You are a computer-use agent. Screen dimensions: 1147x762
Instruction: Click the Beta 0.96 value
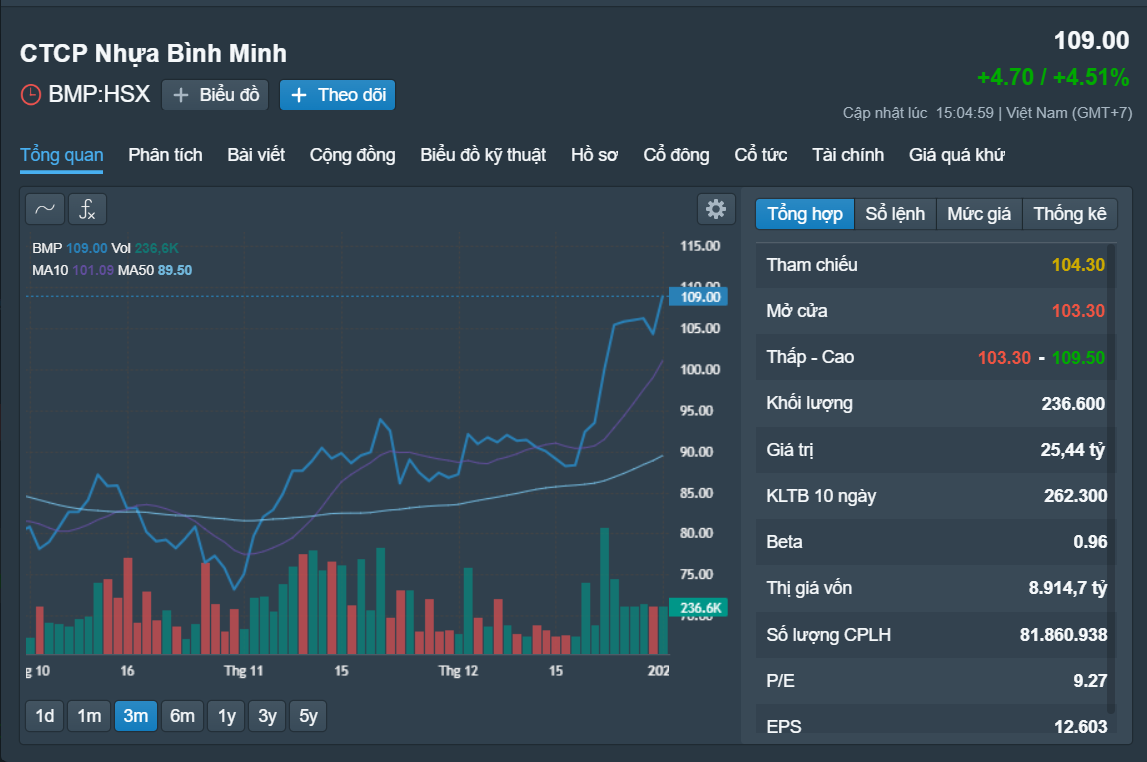[1090, 542]
